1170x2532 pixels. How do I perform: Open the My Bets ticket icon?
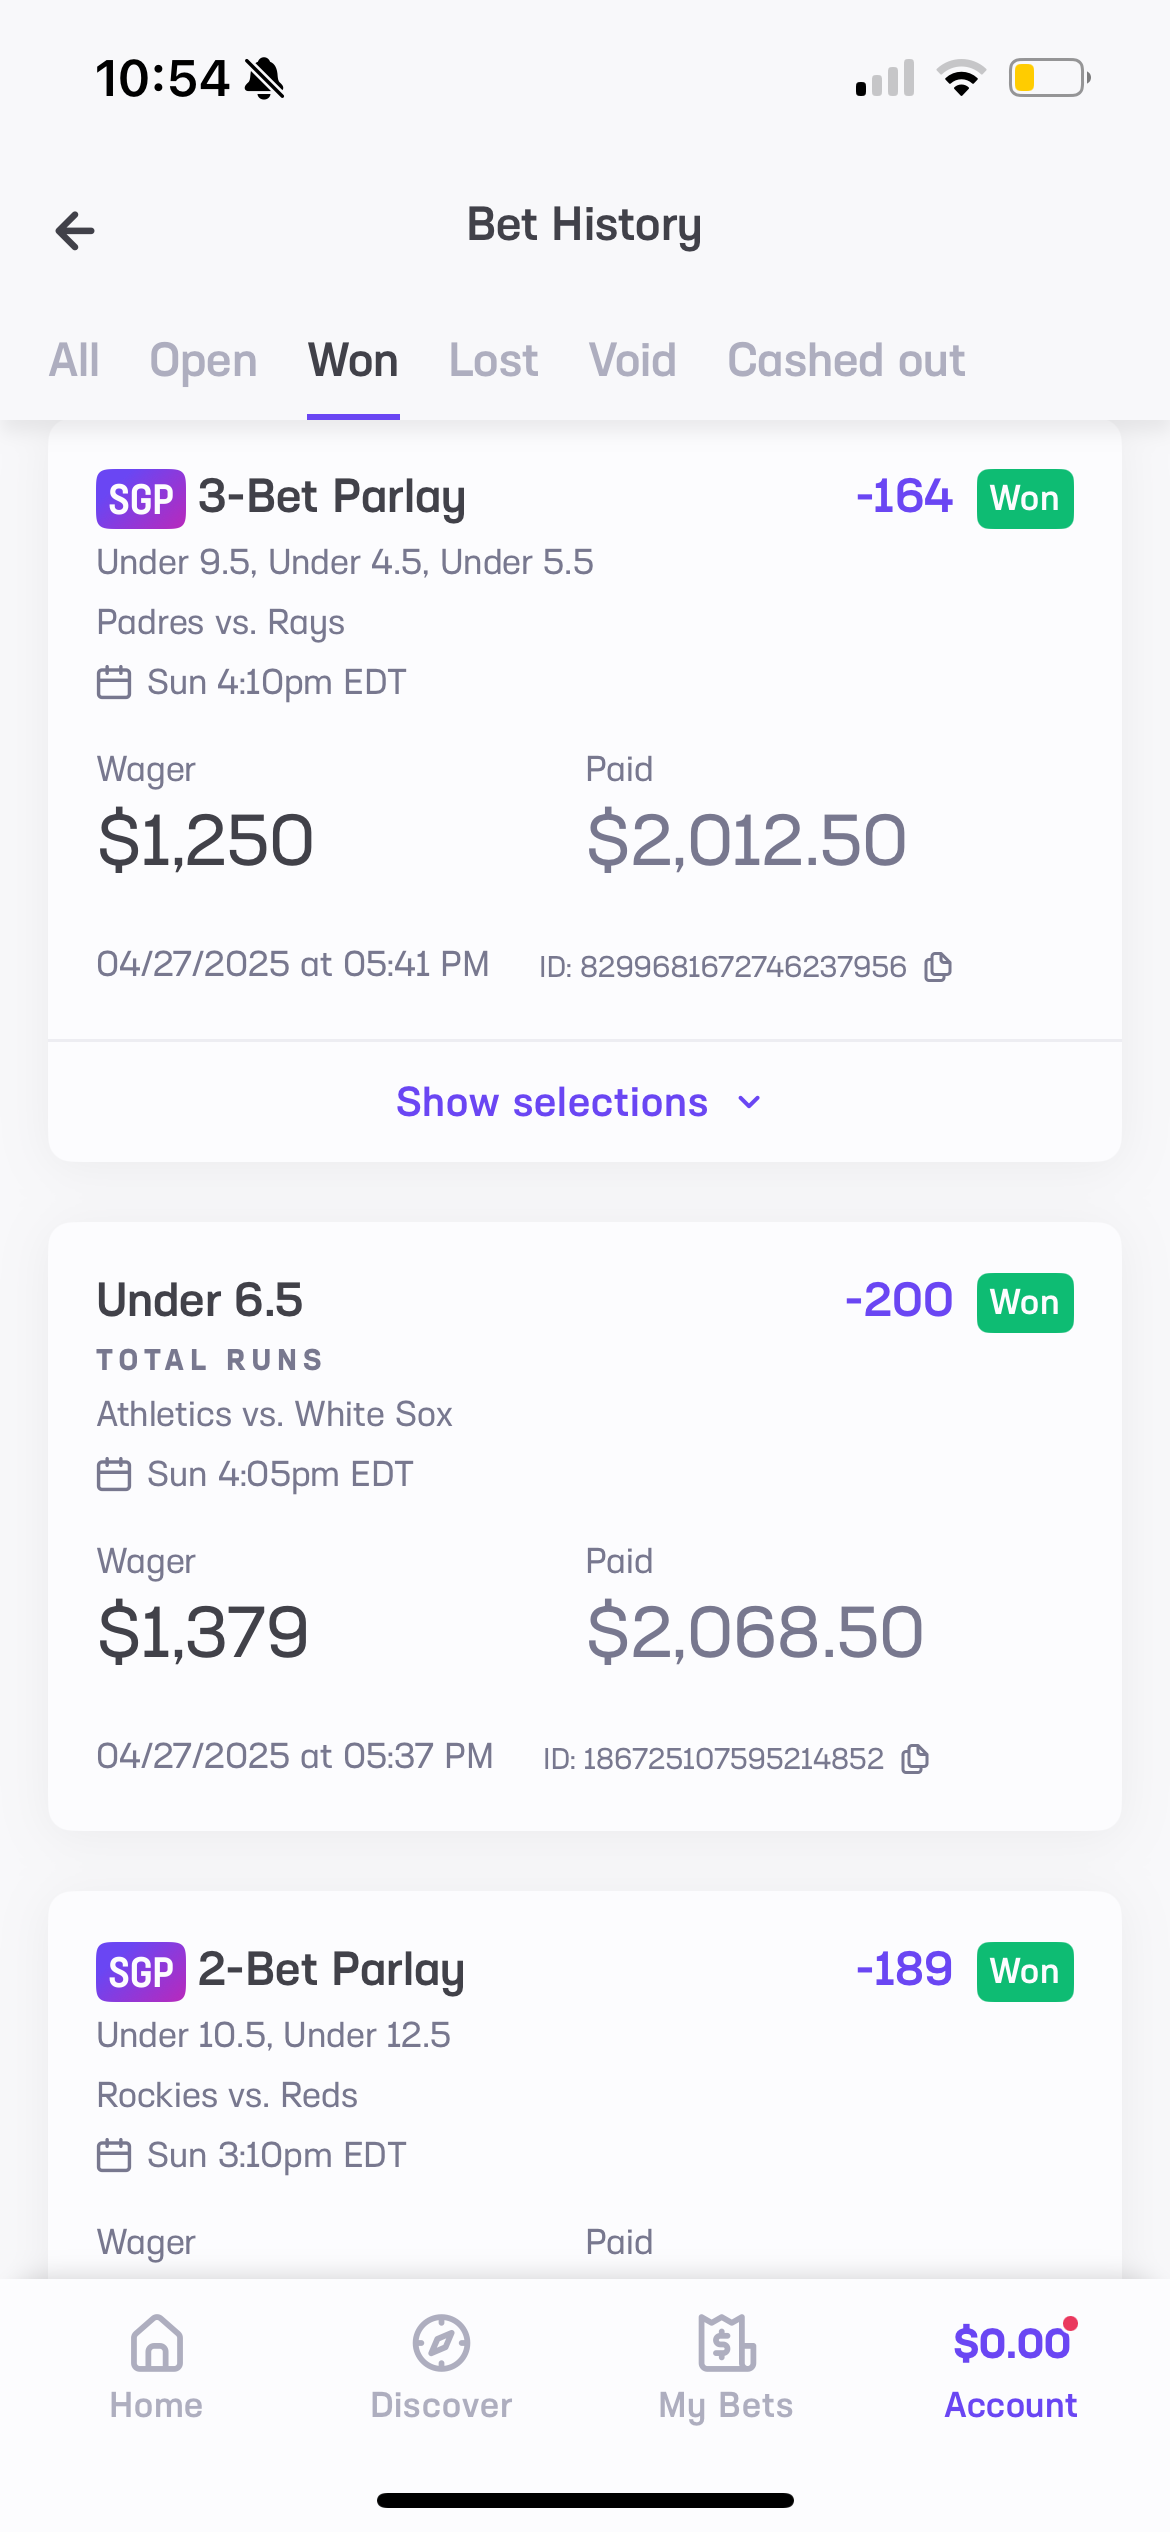(726, 2343)
